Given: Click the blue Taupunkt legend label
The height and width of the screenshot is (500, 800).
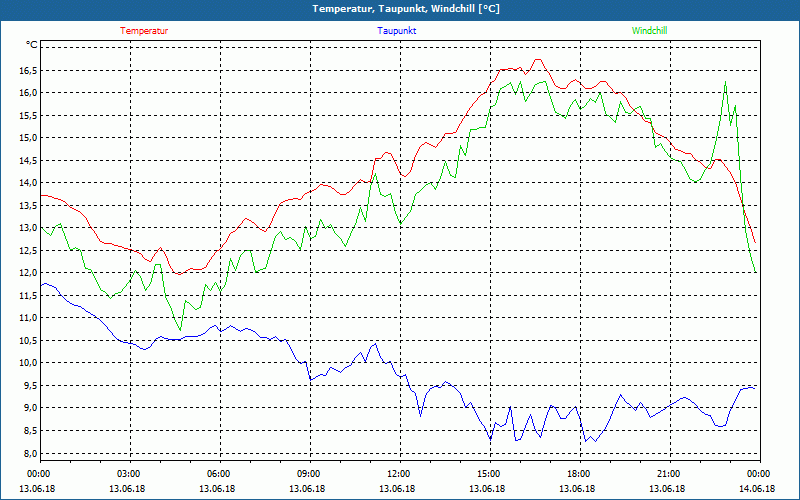Looking at the screenshot, I should [x=396, y=31].
